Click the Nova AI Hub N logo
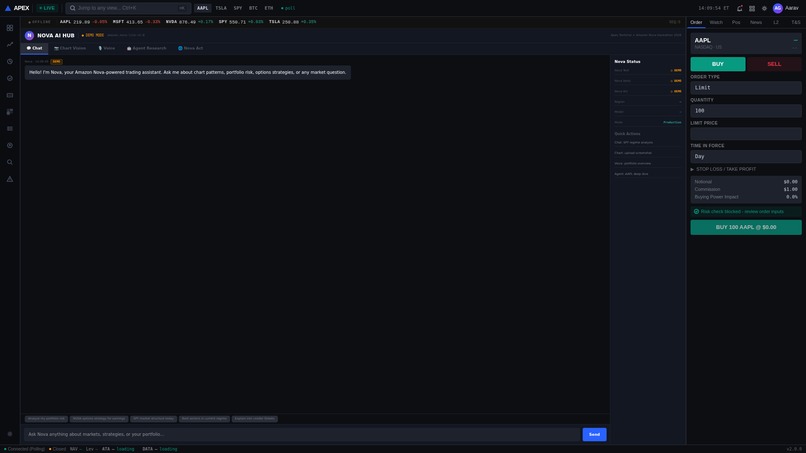This screenshot has width=806, height=453. [29, 35]
